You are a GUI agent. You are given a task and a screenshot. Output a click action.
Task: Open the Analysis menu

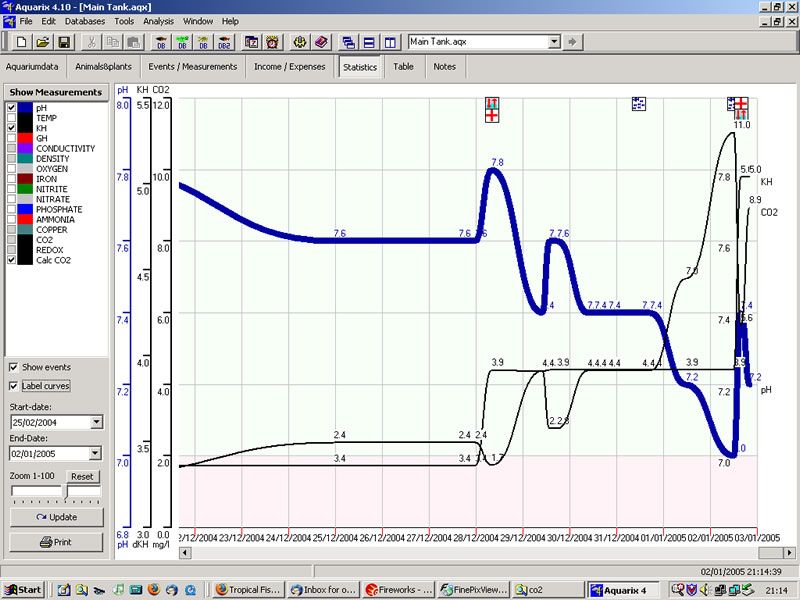click(158, 21)
